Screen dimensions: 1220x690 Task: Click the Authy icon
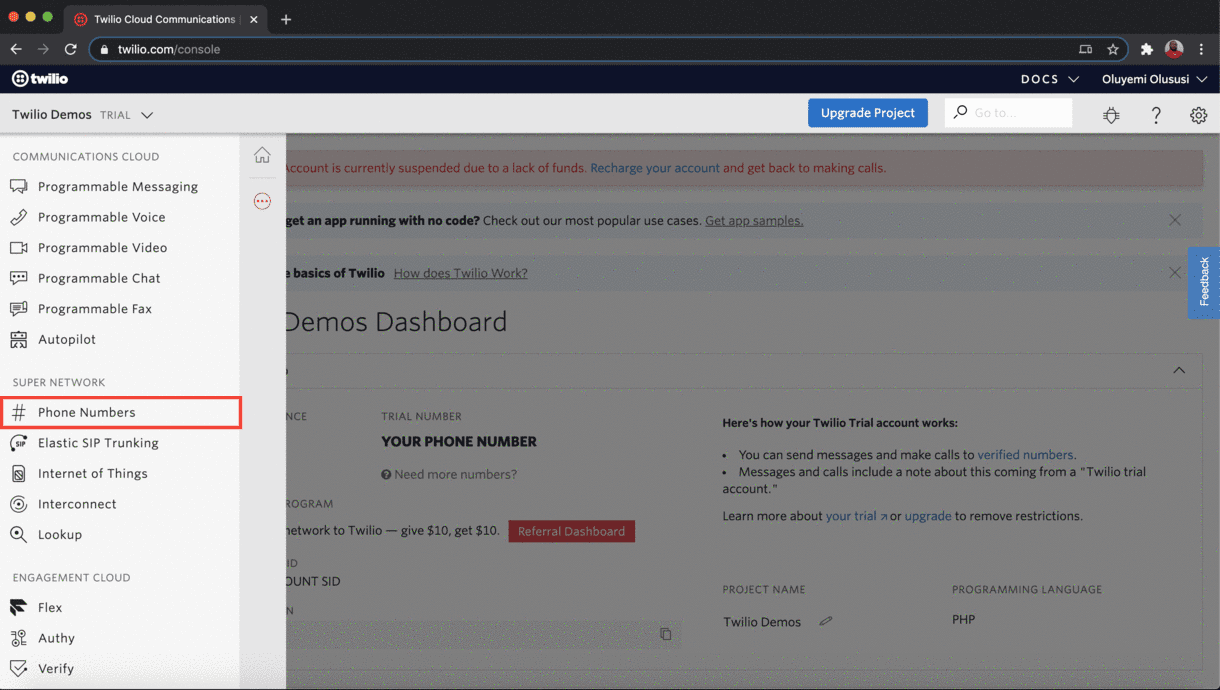[x=18, y=638]
